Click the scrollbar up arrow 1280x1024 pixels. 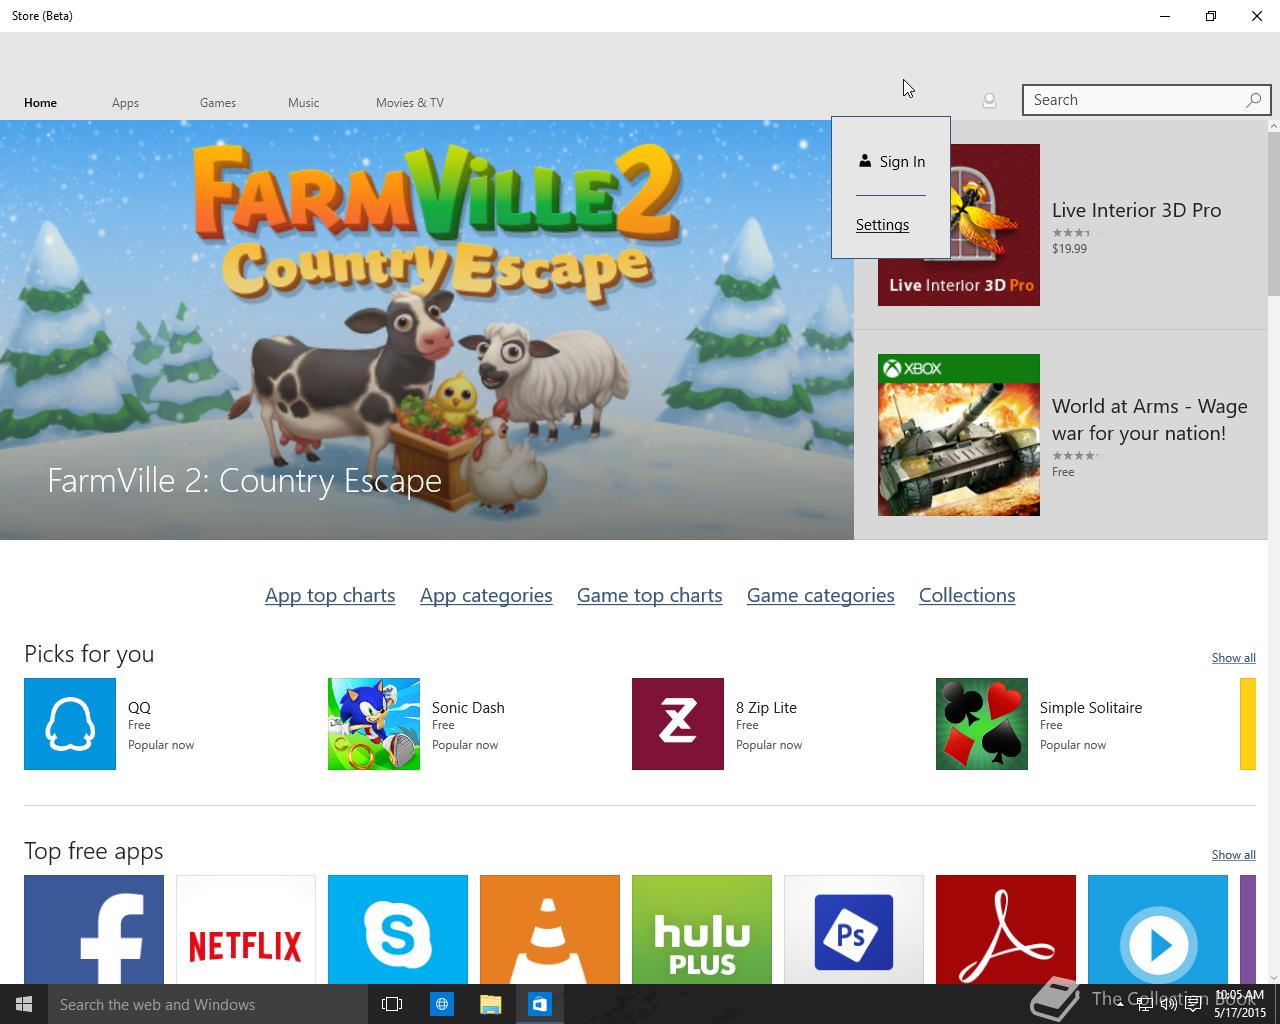coord(1273,127)
